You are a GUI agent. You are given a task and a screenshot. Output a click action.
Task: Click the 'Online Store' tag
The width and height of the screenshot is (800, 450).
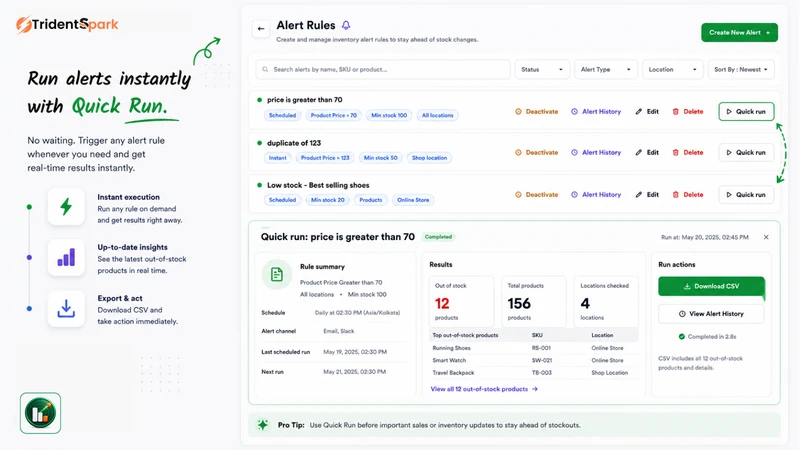tap(413, 200)
